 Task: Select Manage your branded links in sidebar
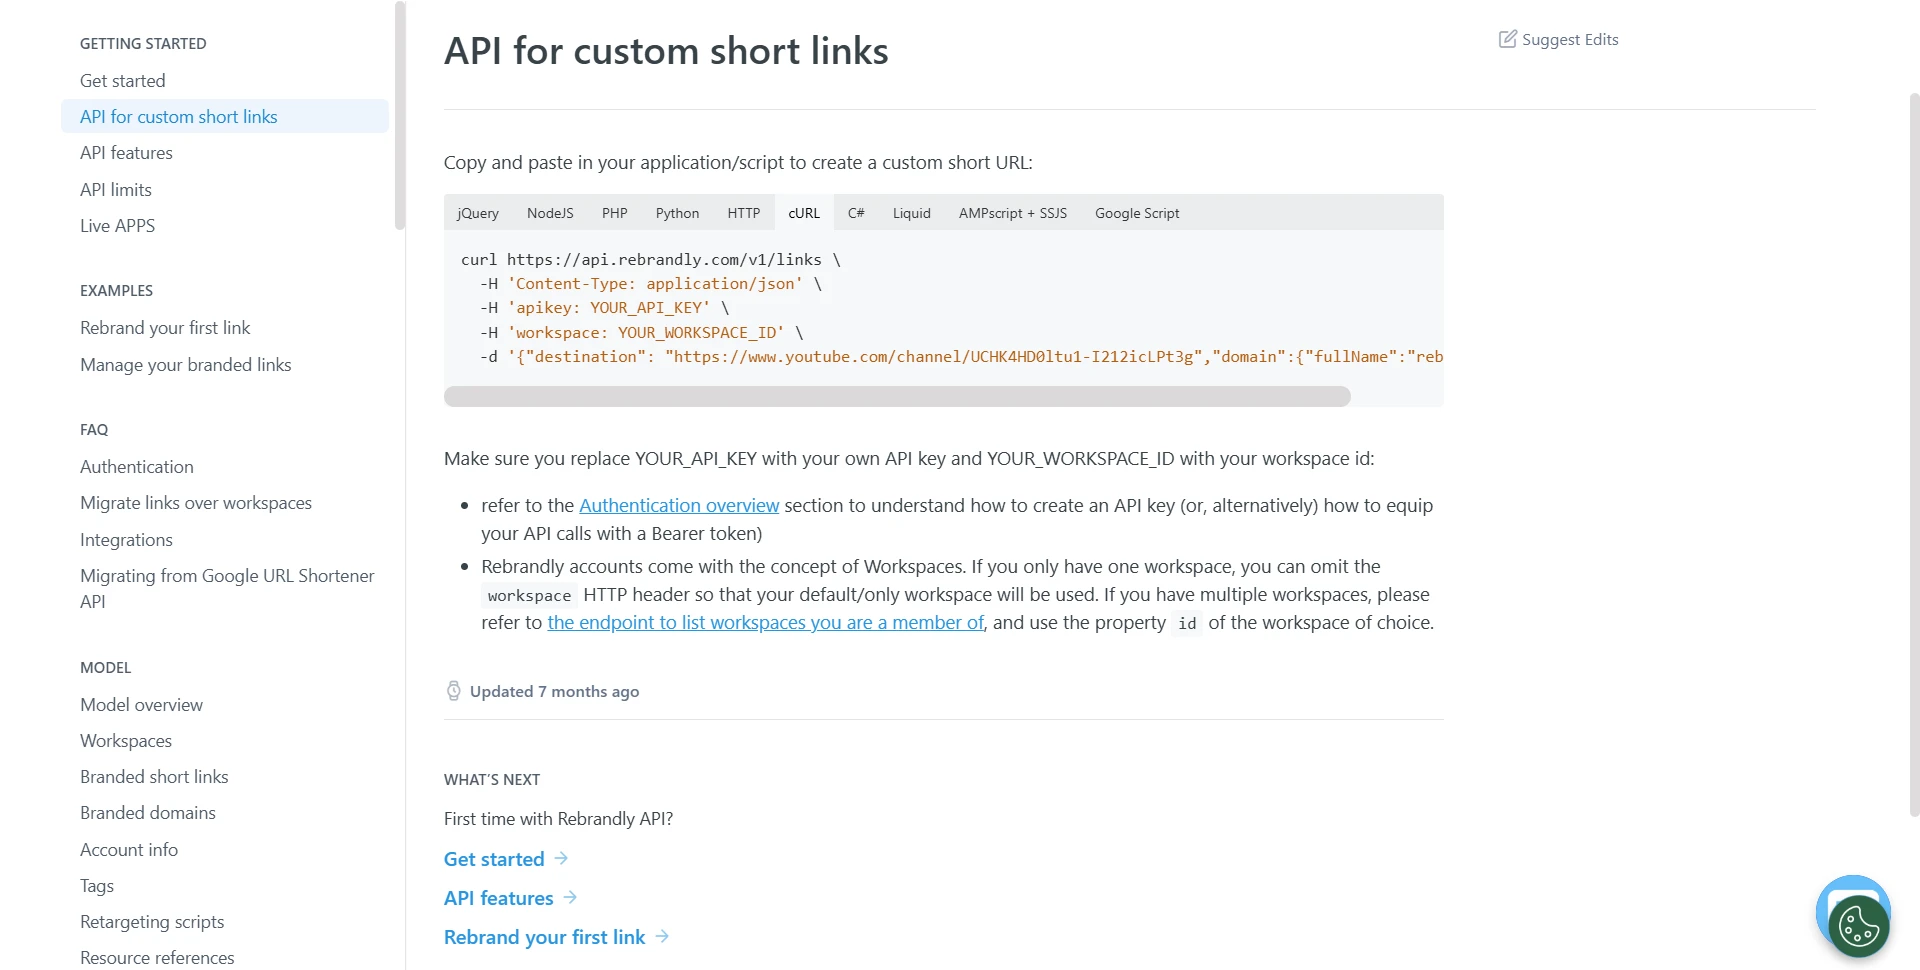point(186,364)
